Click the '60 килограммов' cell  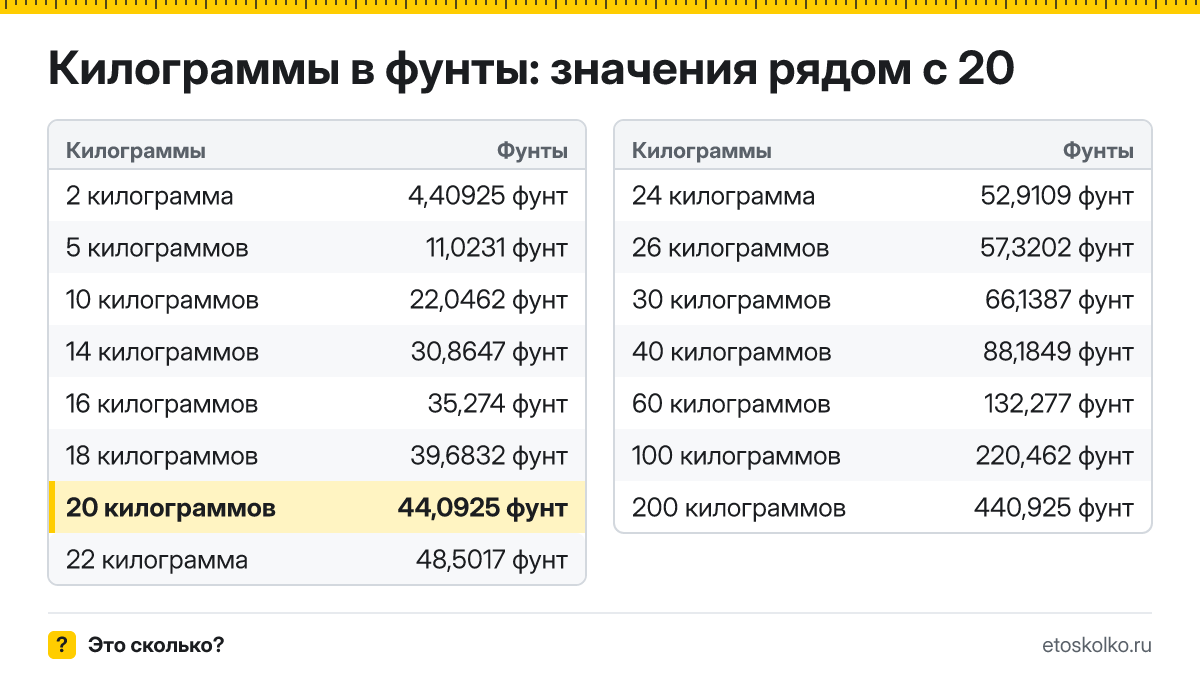731,404
